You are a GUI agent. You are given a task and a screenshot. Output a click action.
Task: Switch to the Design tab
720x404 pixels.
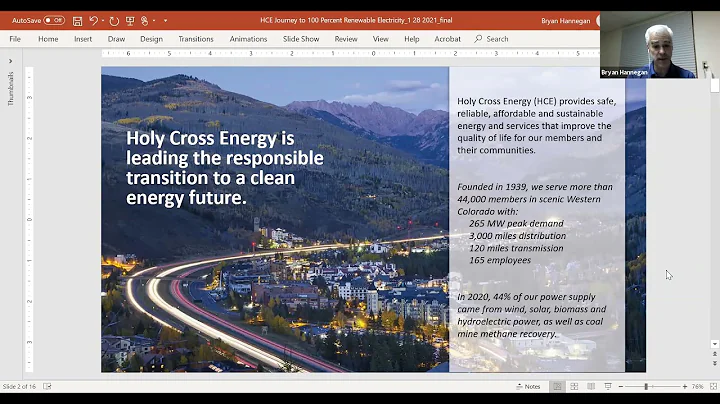pyautogui.click(x=152, y=39)
